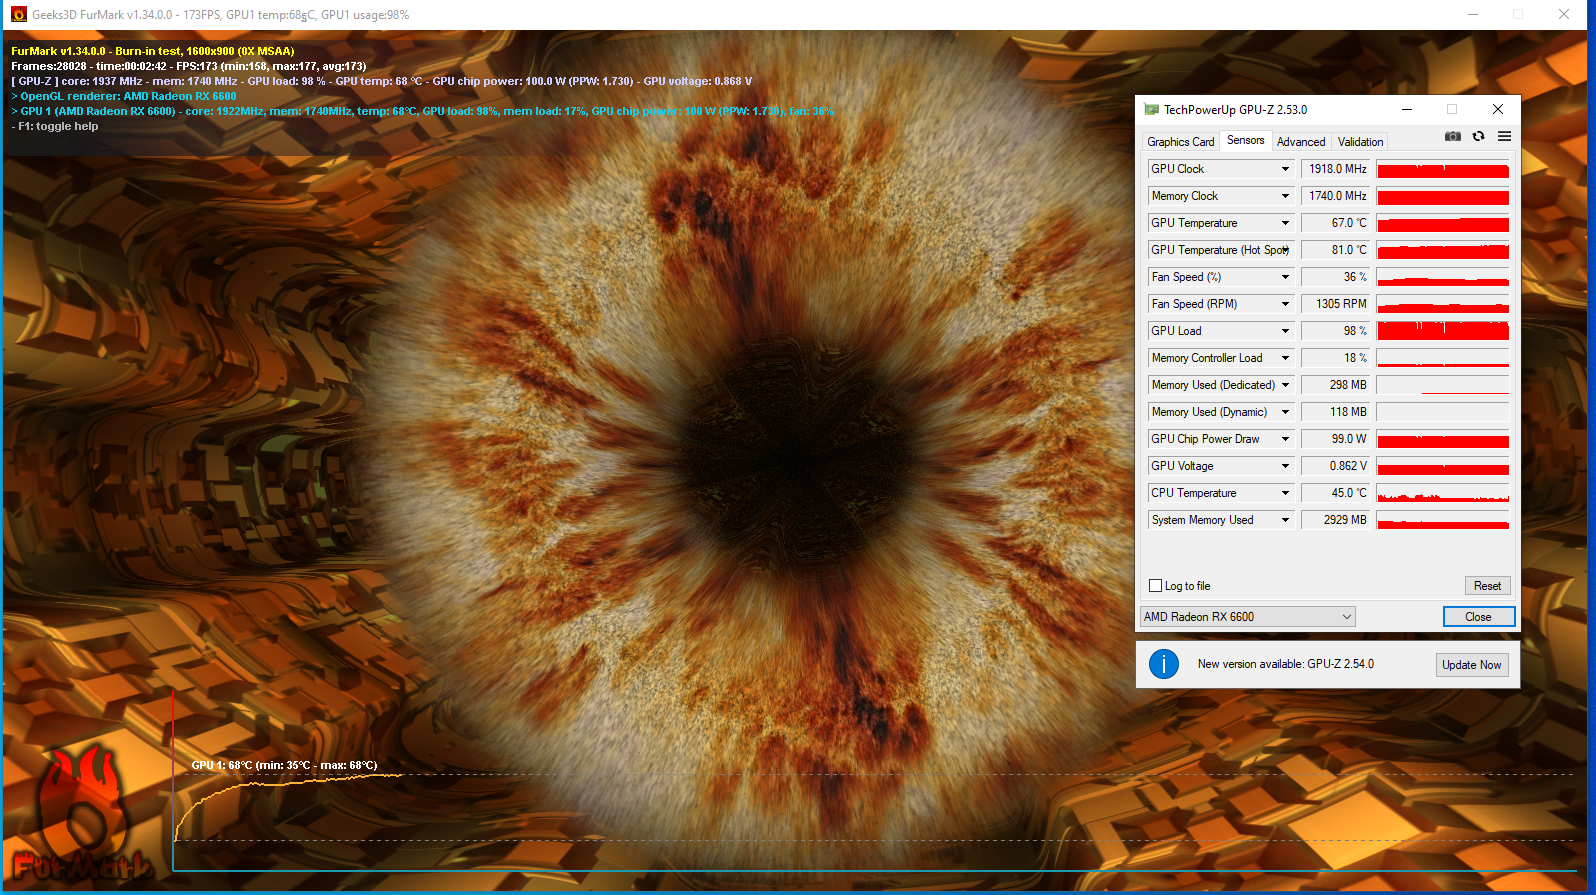Open the Advanced tab
Image resolution: width=1596 pixels, height=895 pixels.
(1300, 142)
